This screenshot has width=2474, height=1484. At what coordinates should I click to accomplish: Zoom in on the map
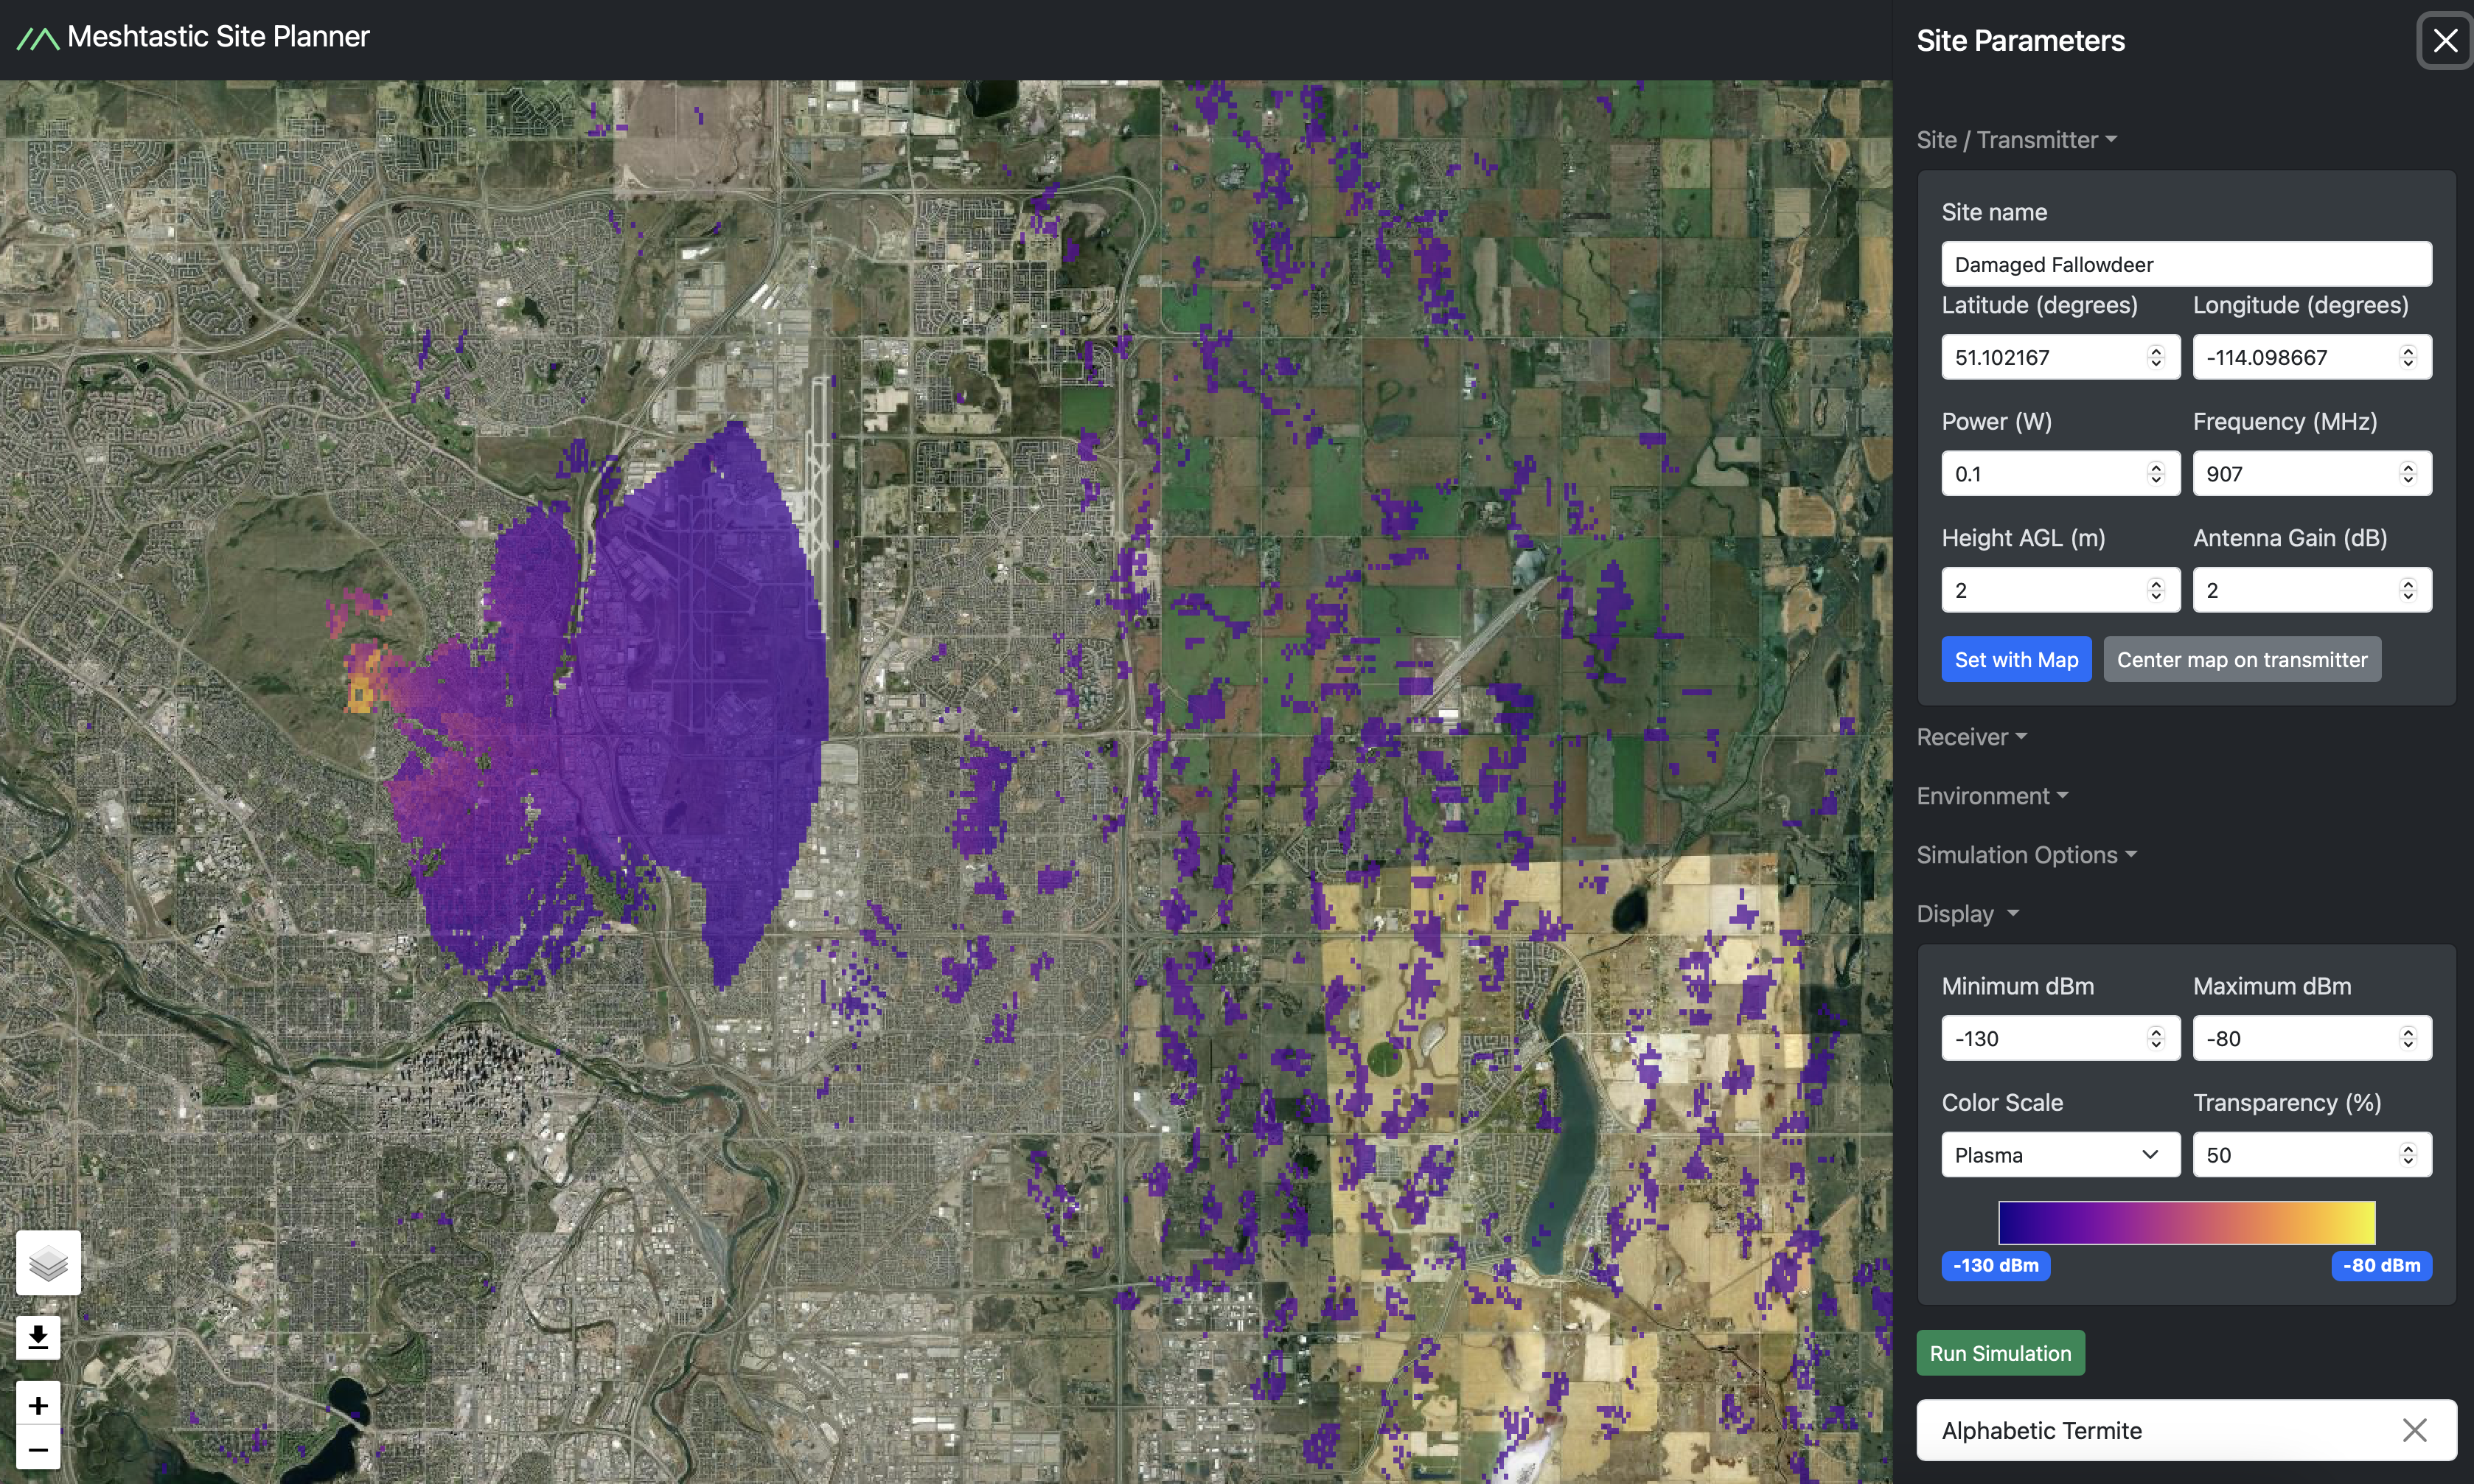click(x=38, y=1405)
